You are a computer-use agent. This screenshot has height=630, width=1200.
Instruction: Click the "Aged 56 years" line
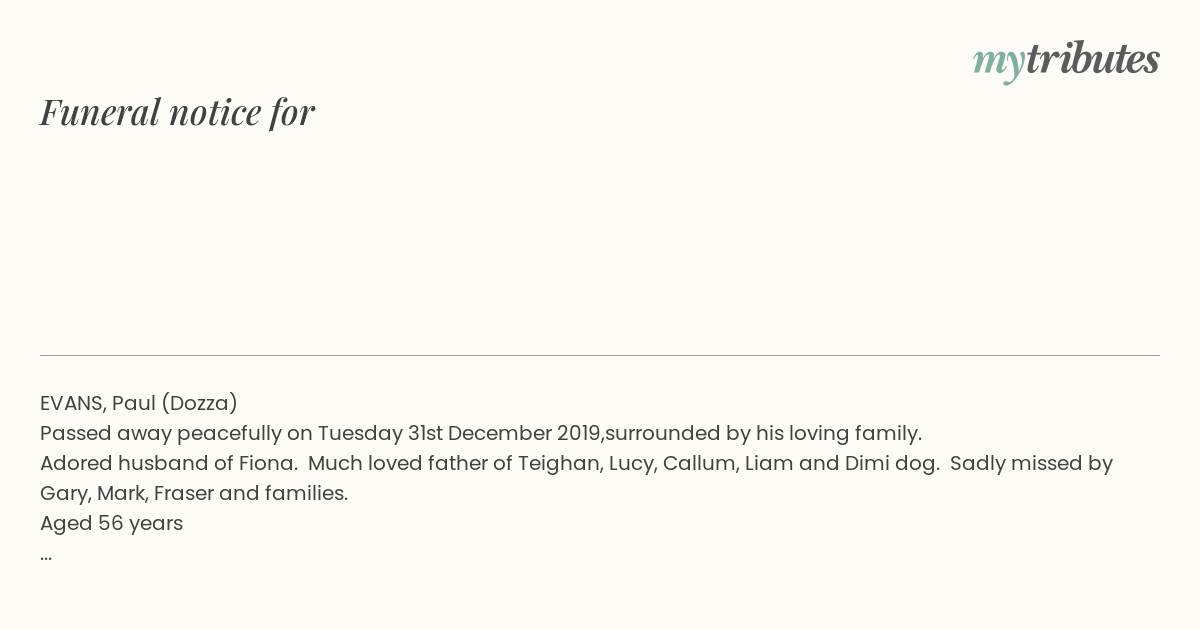pos(111,523)
